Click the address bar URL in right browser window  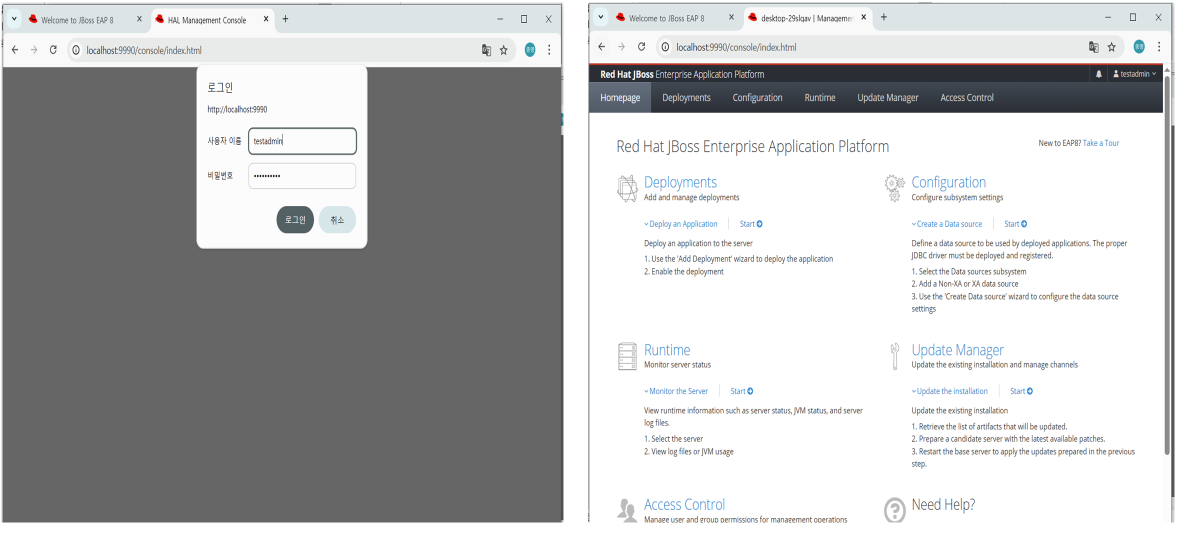pos(736,47)
